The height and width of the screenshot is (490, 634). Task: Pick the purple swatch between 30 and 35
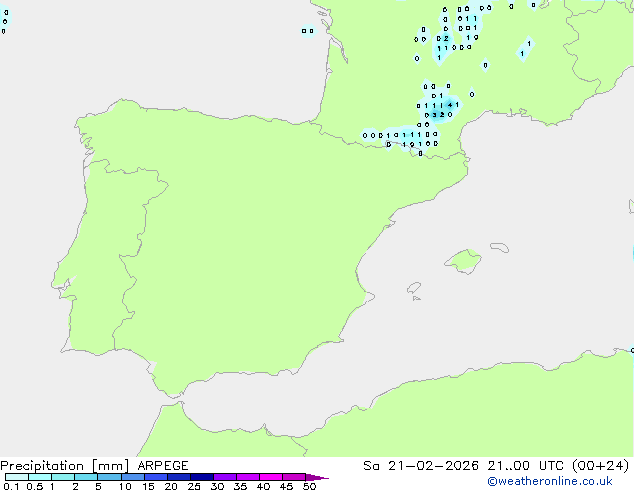tap(225, 477)
